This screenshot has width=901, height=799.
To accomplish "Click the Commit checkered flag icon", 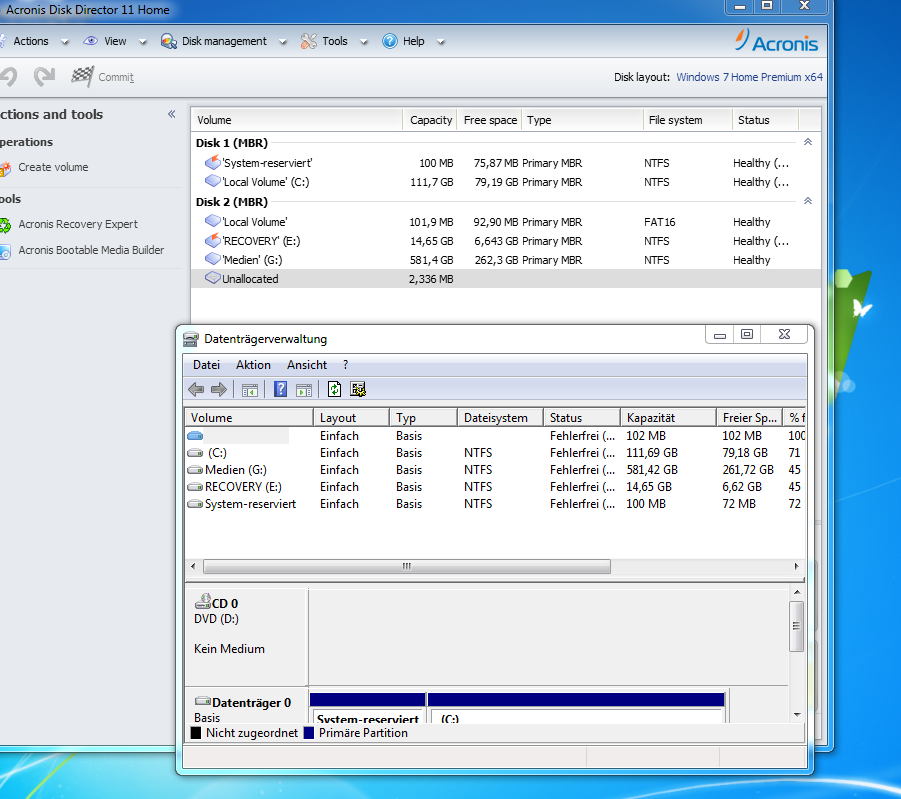I will tap(82, 76).
